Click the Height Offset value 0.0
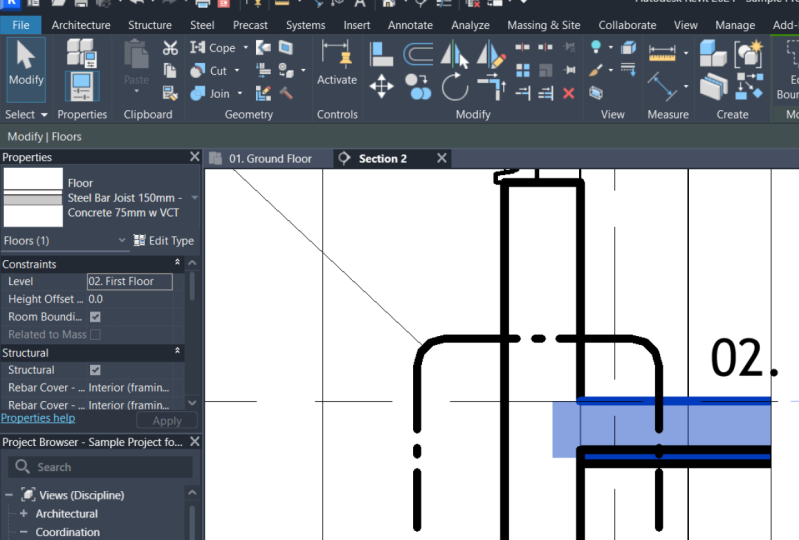This screenshot has width=799, height=540. click(129, 299)
